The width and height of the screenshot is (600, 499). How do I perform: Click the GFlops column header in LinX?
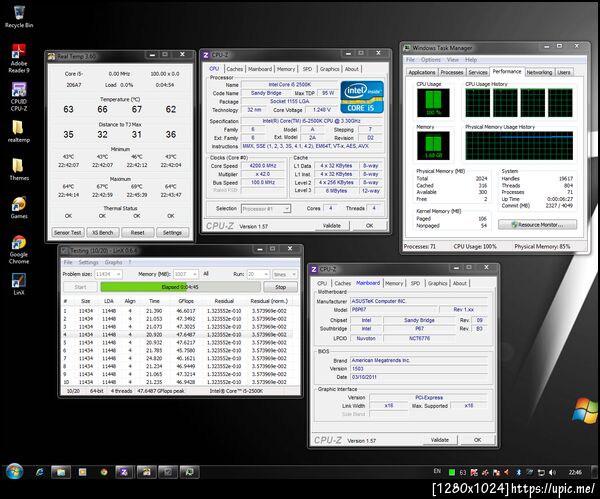pos(186,301)
